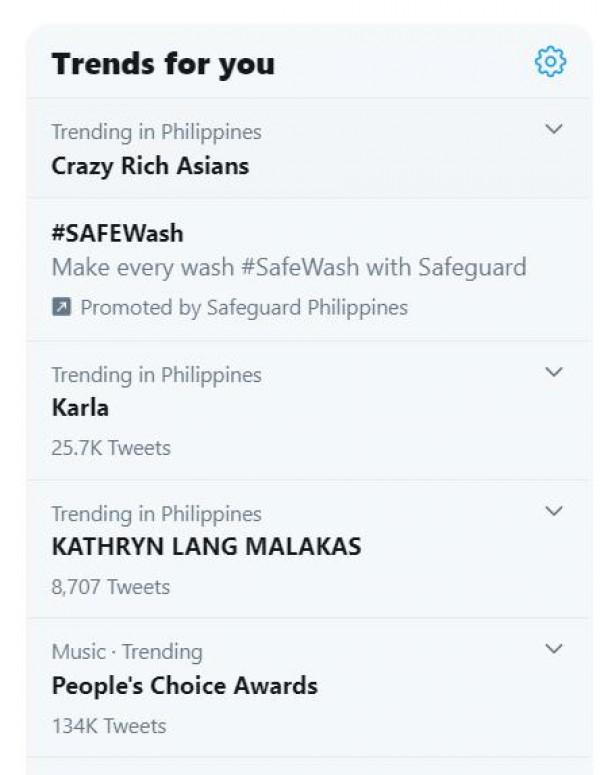Click 'Trending in Philippines' above Karla

(156, 375)
